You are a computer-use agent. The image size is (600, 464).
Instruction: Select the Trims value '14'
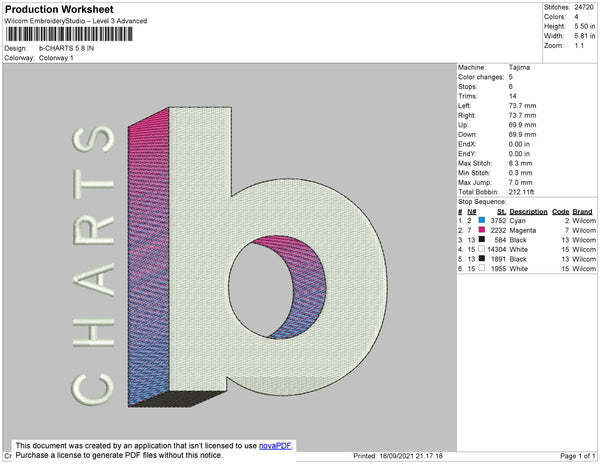tap(513, 96)
